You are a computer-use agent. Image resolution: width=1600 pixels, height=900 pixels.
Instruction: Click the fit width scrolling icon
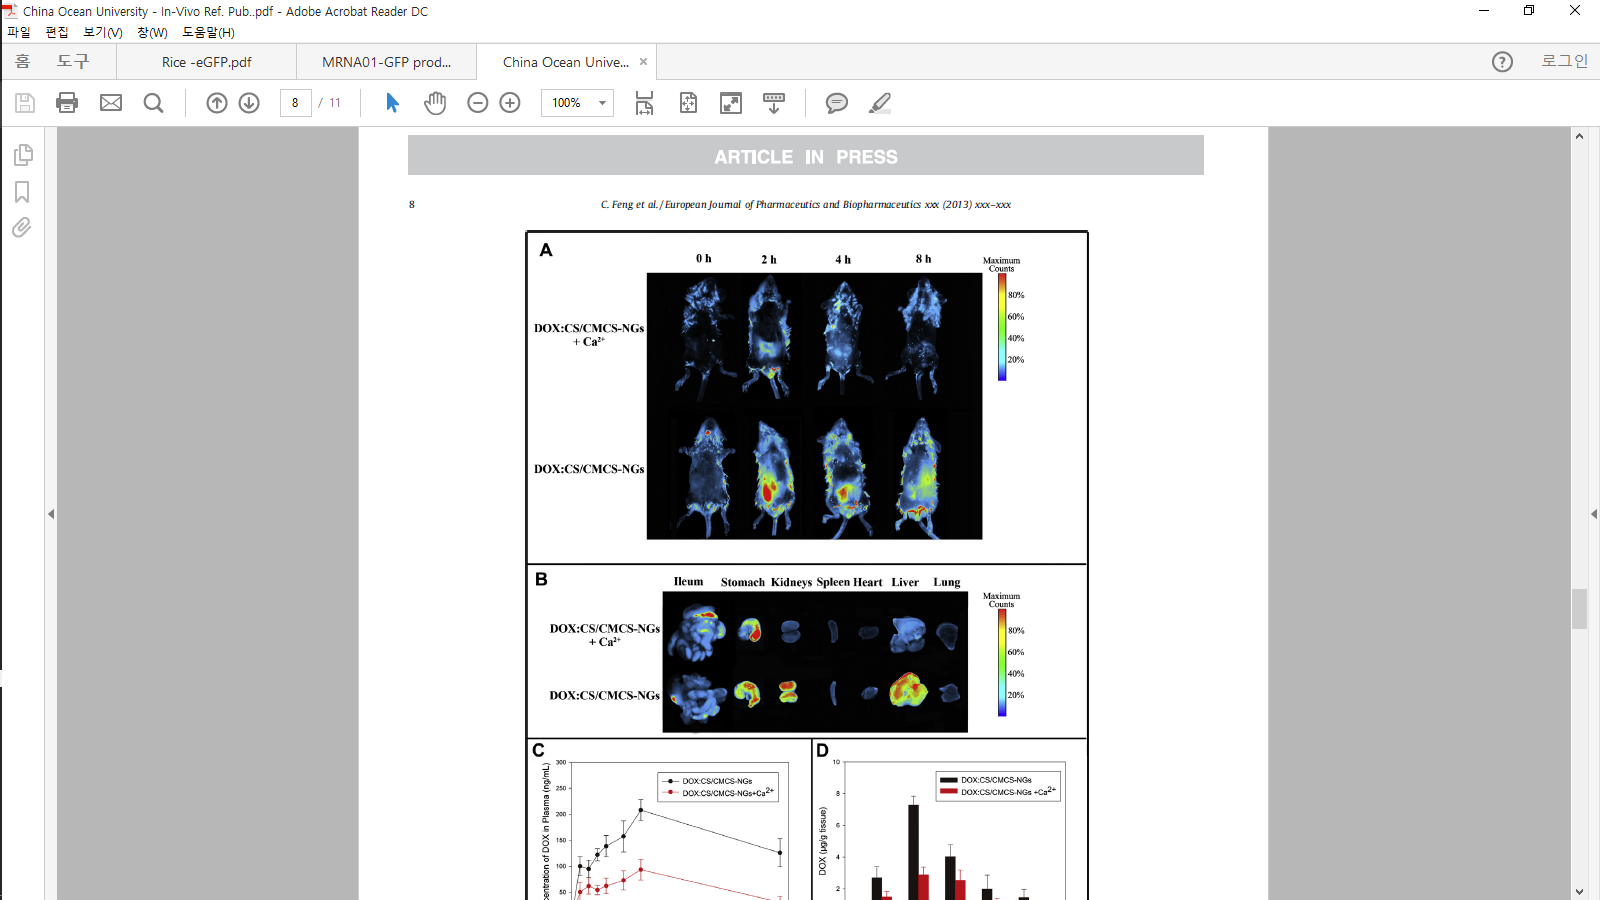point(644,103)
